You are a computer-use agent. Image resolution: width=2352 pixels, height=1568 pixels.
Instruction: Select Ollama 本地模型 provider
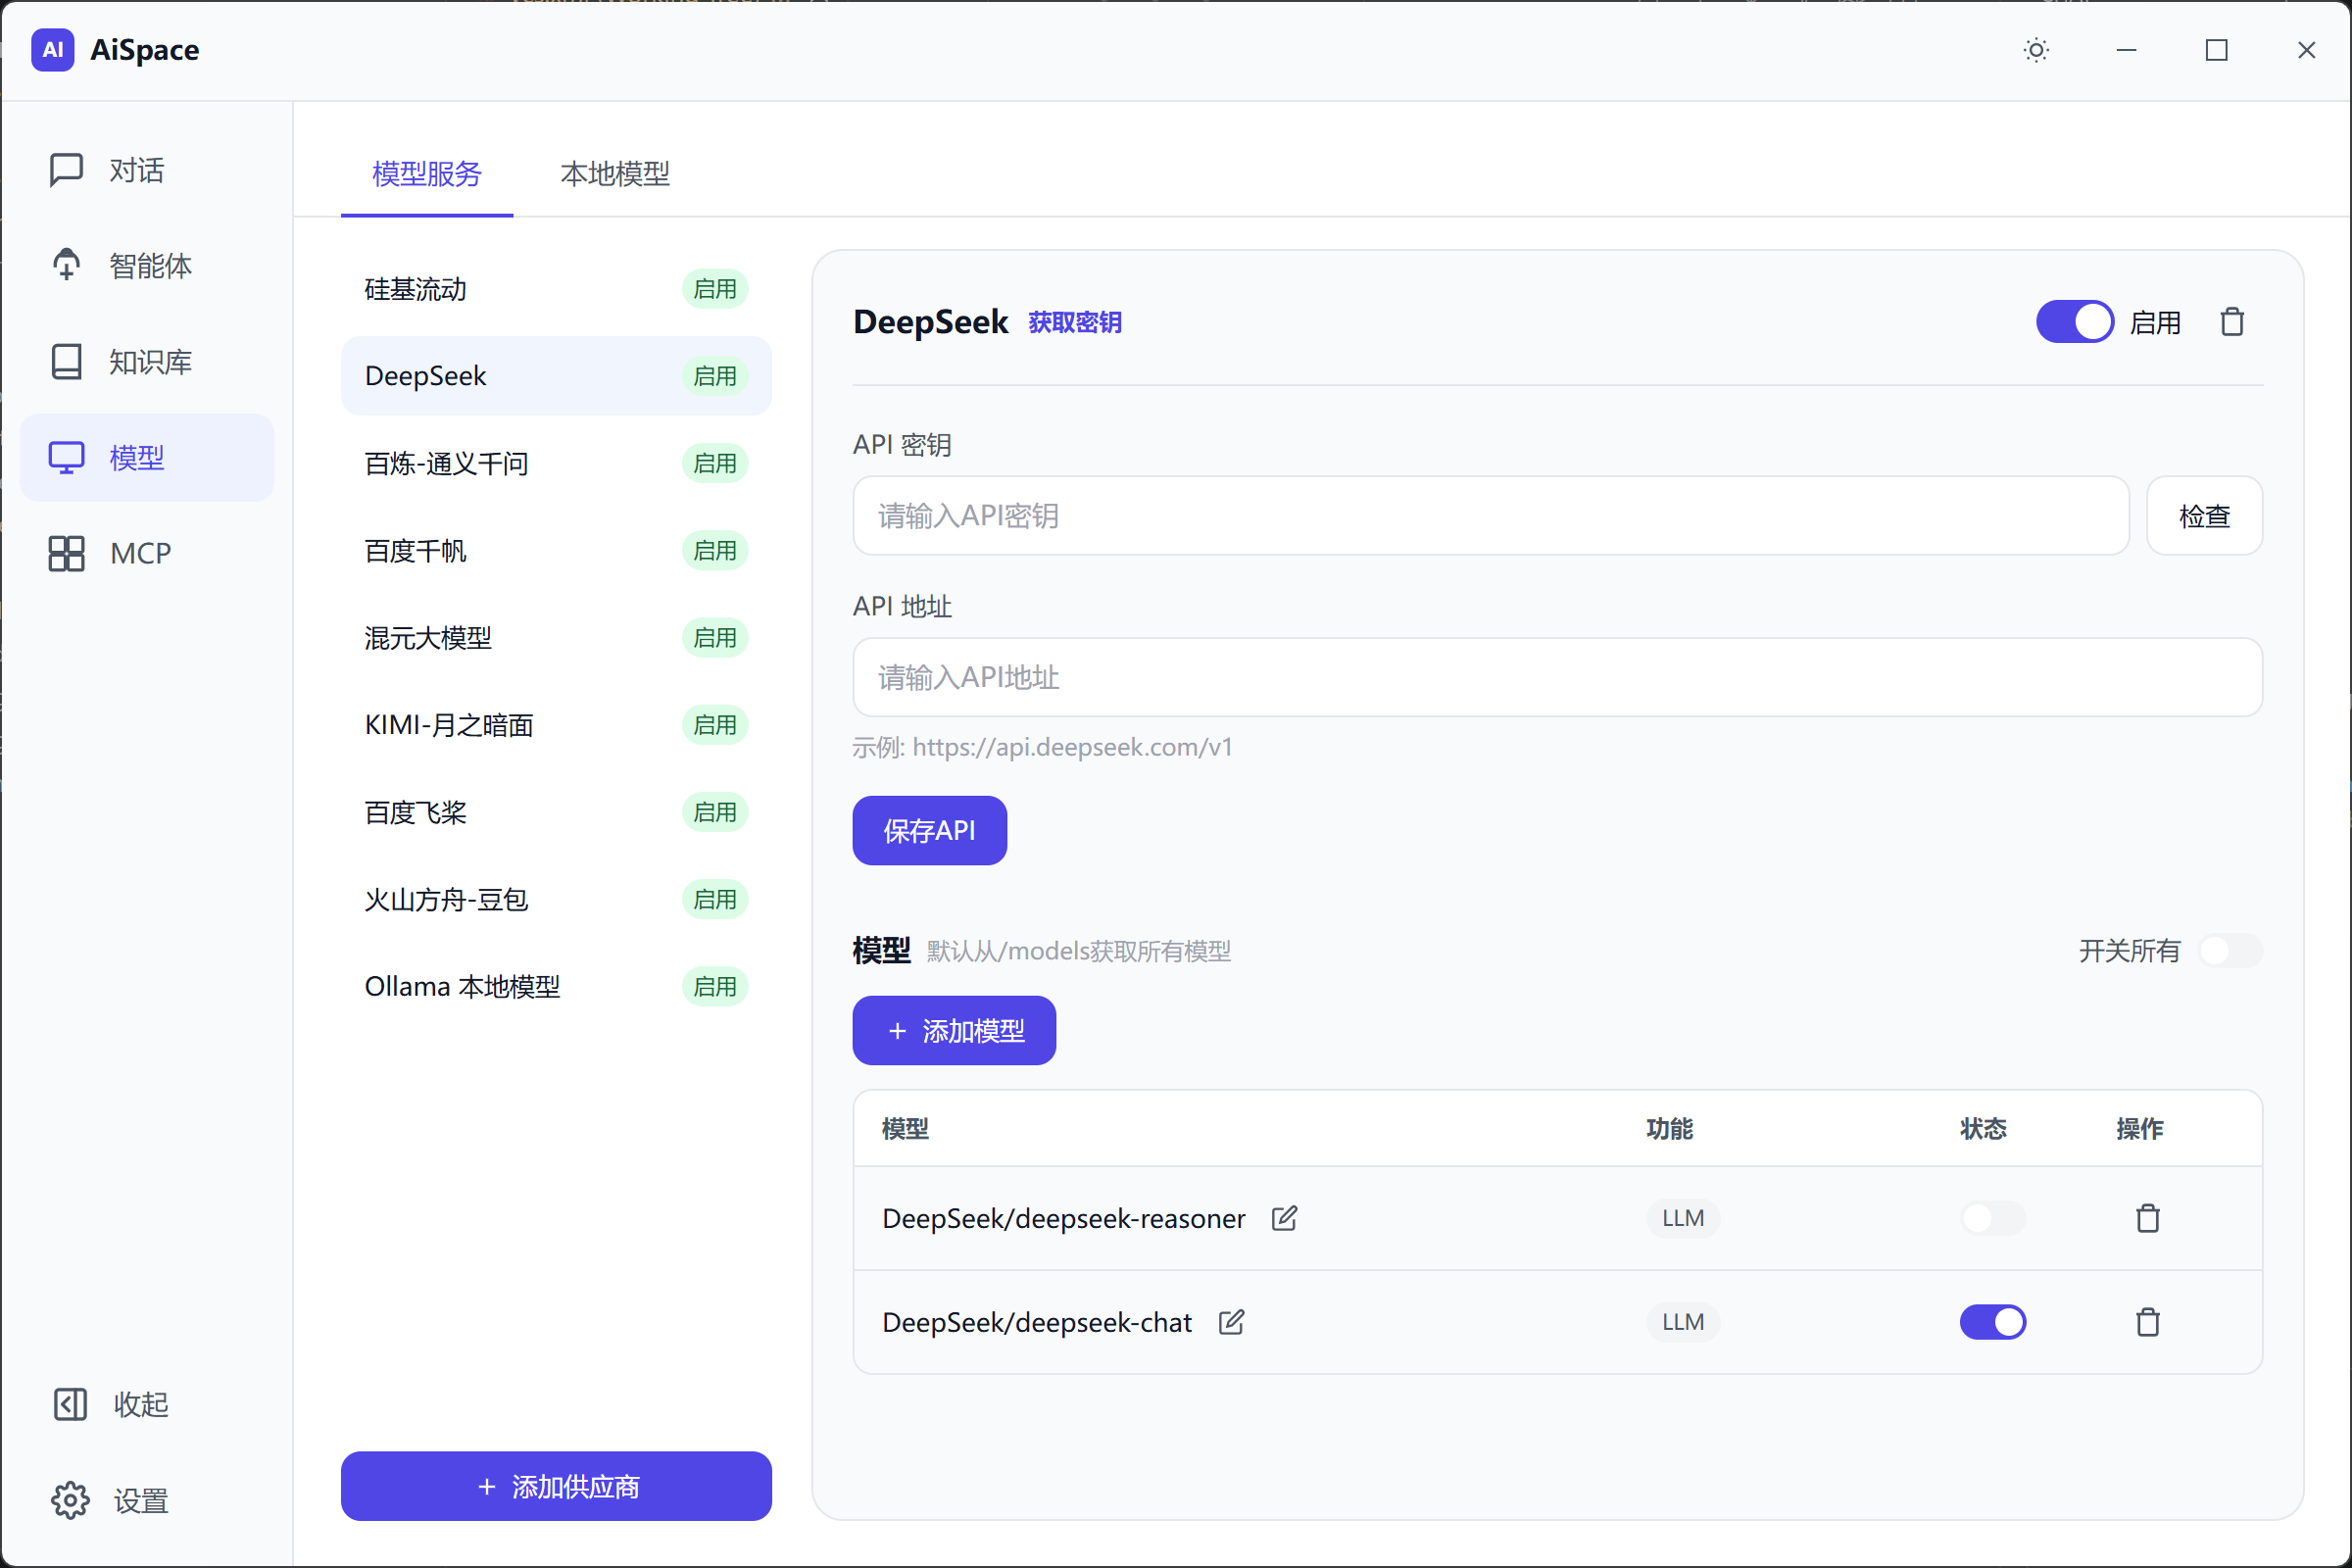556,986
